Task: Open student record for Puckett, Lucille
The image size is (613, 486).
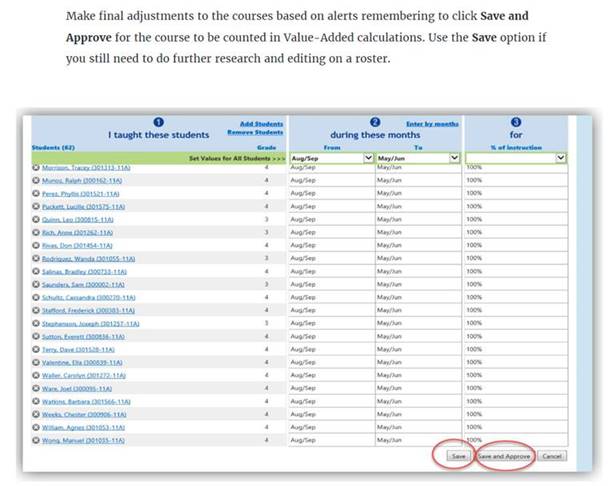Action: [x=79, y=205]
